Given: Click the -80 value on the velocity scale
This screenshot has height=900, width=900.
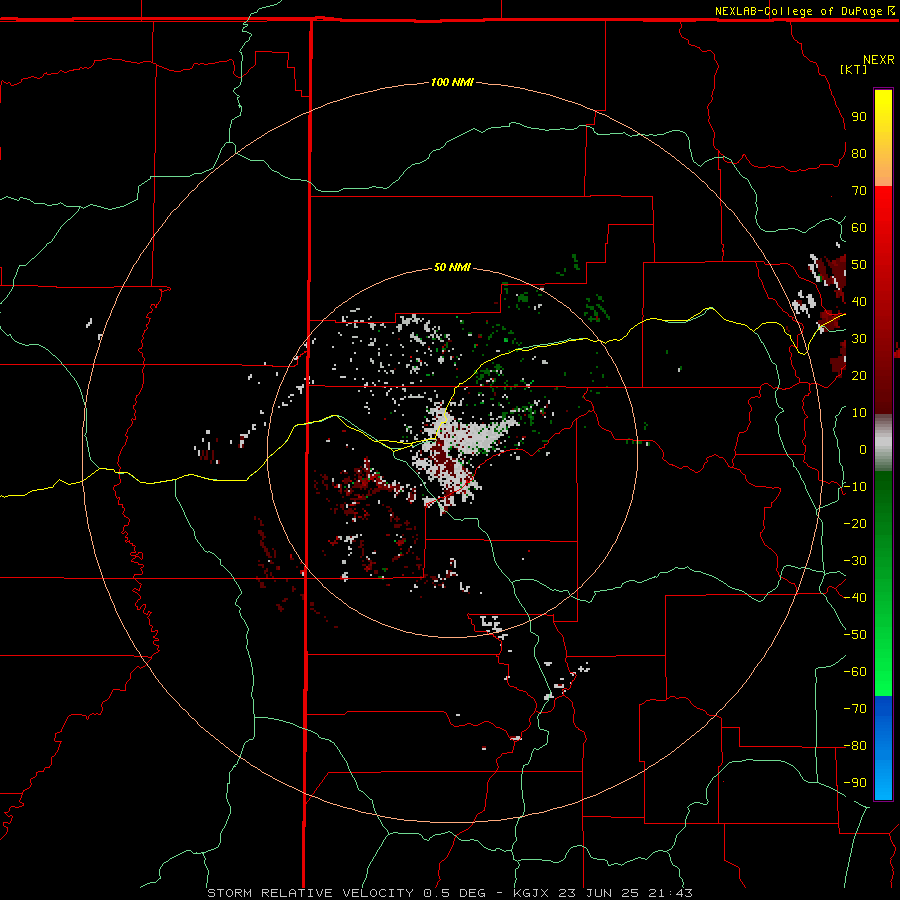Looking at the screenshot, I should coord(855,746).
